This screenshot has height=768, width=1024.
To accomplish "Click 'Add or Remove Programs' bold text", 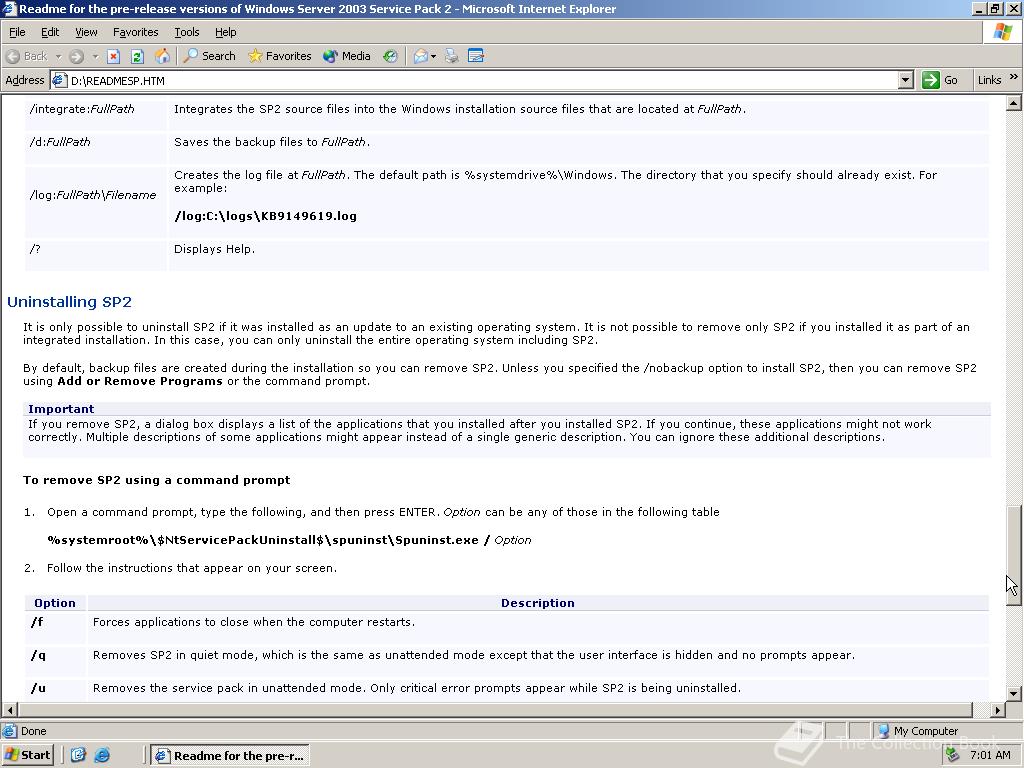I will point(140,381).
